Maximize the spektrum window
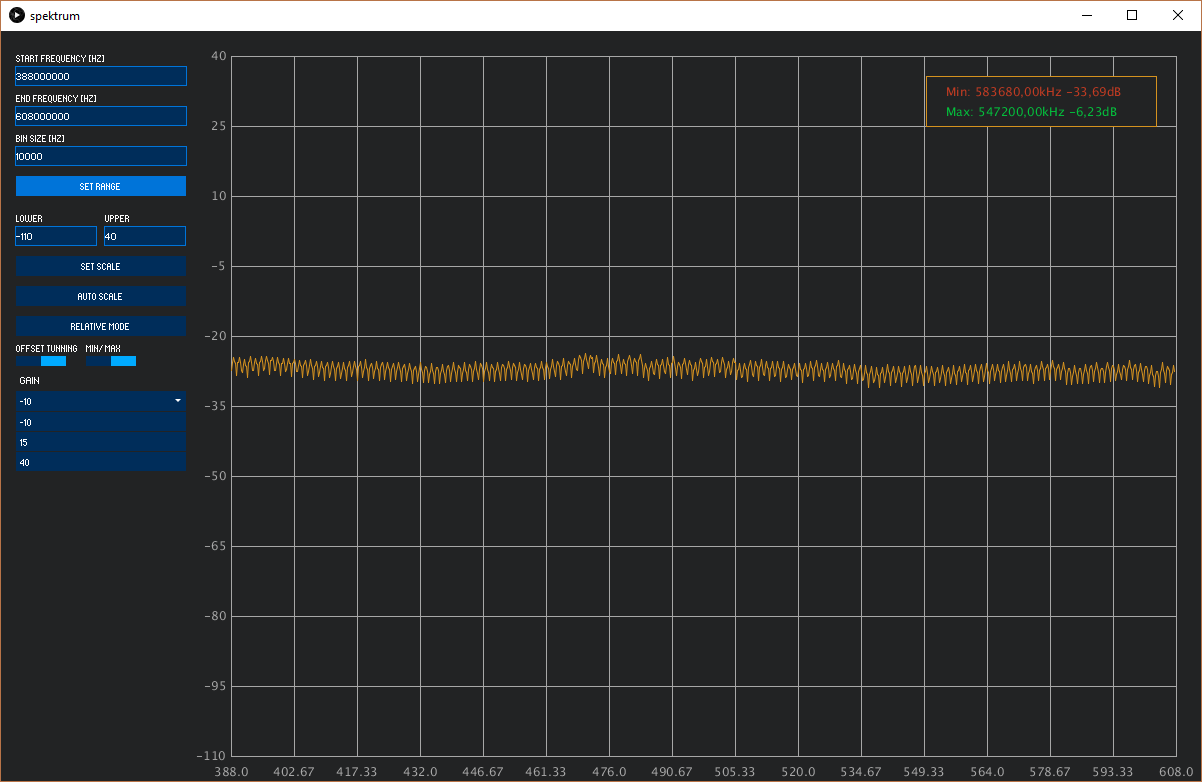Viewport: 1202px width, 782px height. 1132,15
